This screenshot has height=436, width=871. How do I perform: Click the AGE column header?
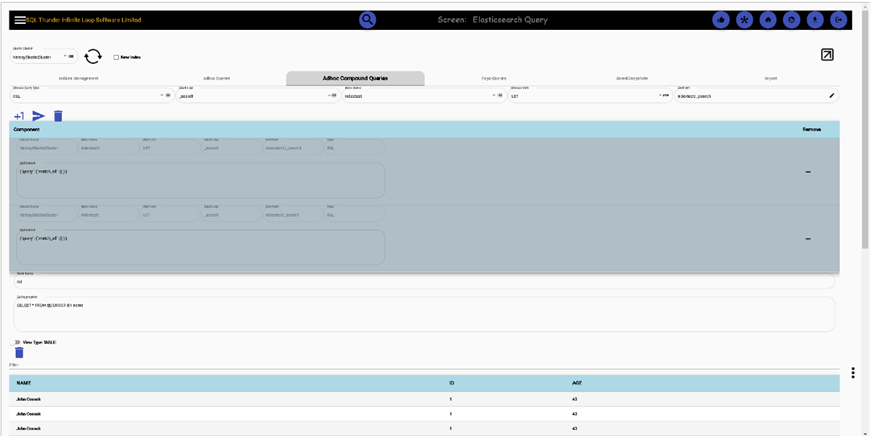(577, 383)
